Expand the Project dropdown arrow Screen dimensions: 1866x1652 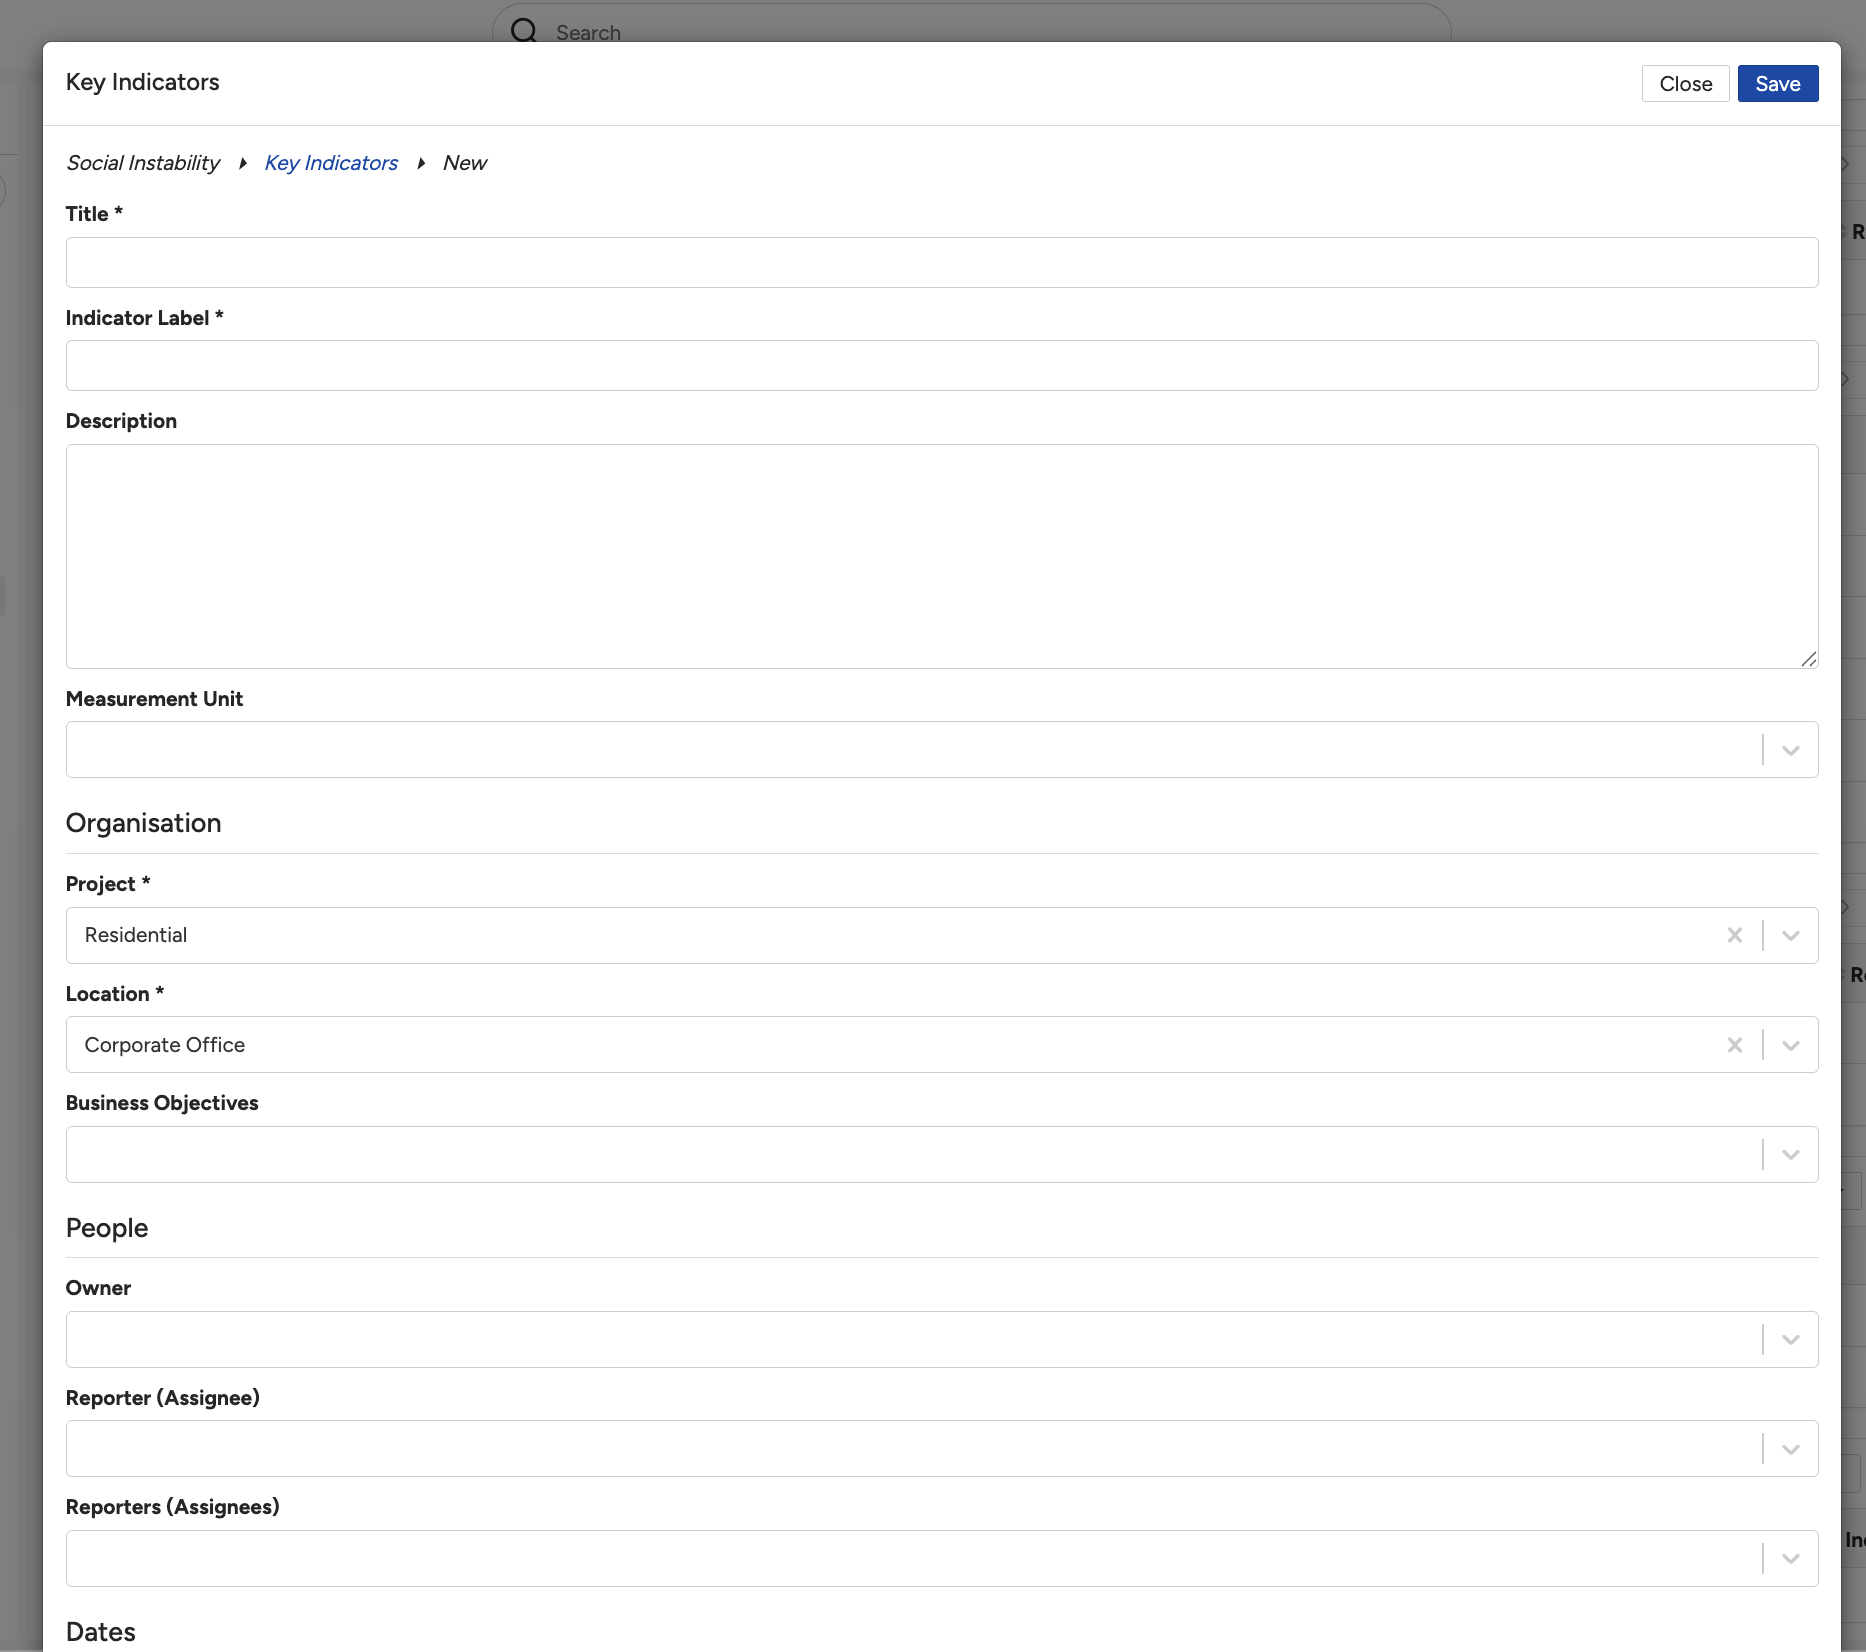(x=1791, y=935)
